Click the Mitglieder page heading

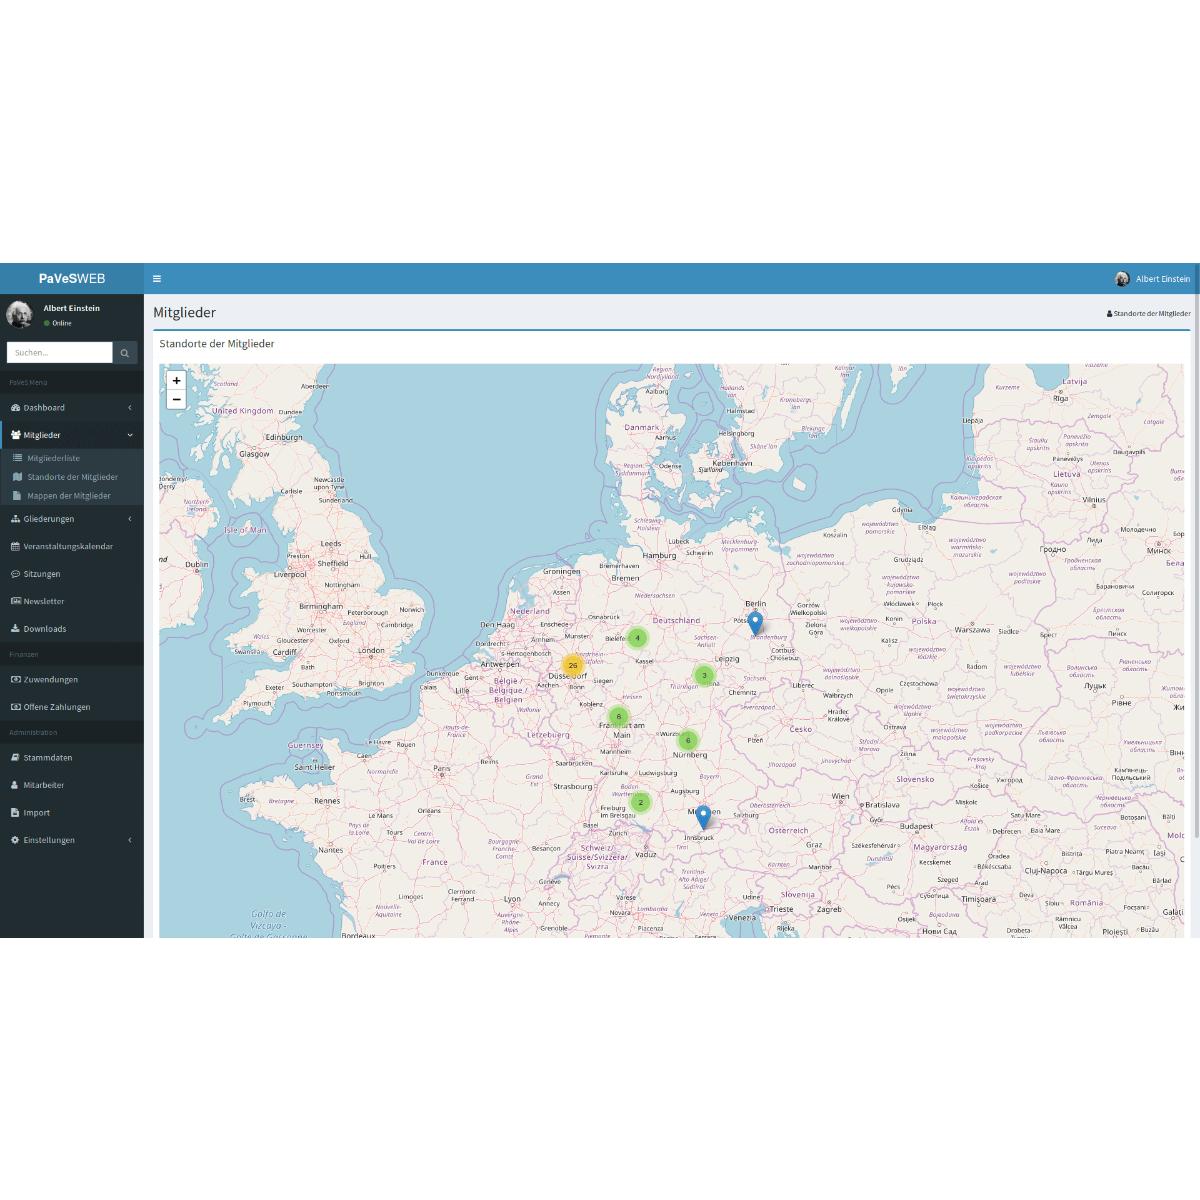point(184,313)
